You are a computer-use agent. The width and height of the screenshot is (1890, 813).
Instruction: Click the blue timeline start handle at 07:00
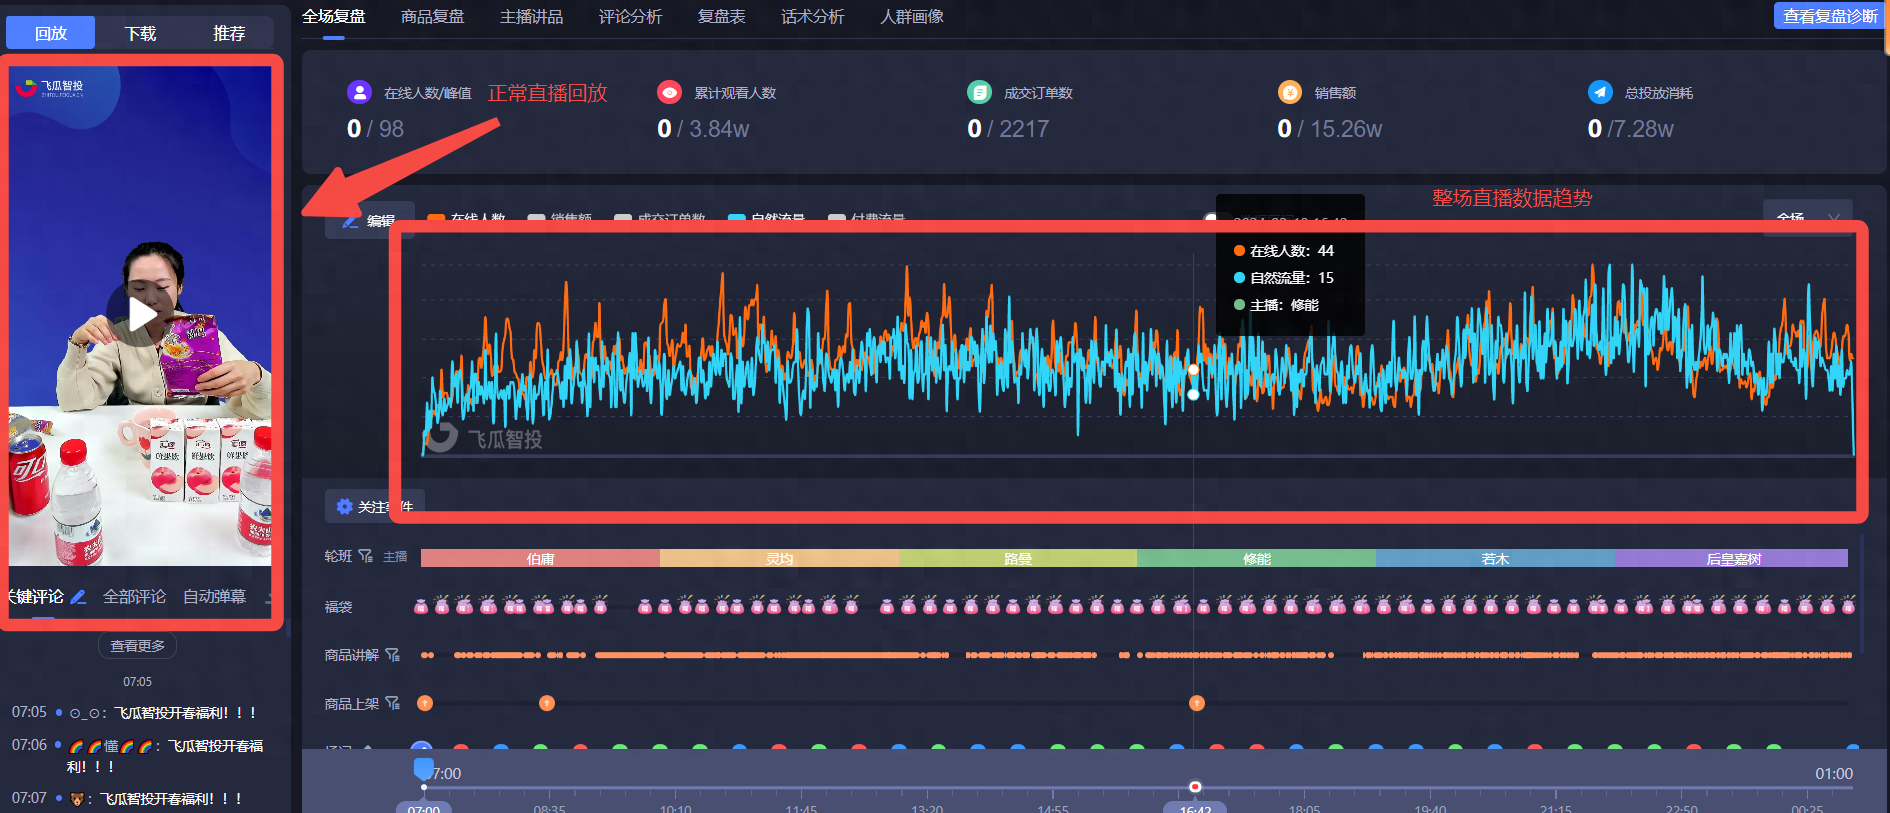point(424,769)
